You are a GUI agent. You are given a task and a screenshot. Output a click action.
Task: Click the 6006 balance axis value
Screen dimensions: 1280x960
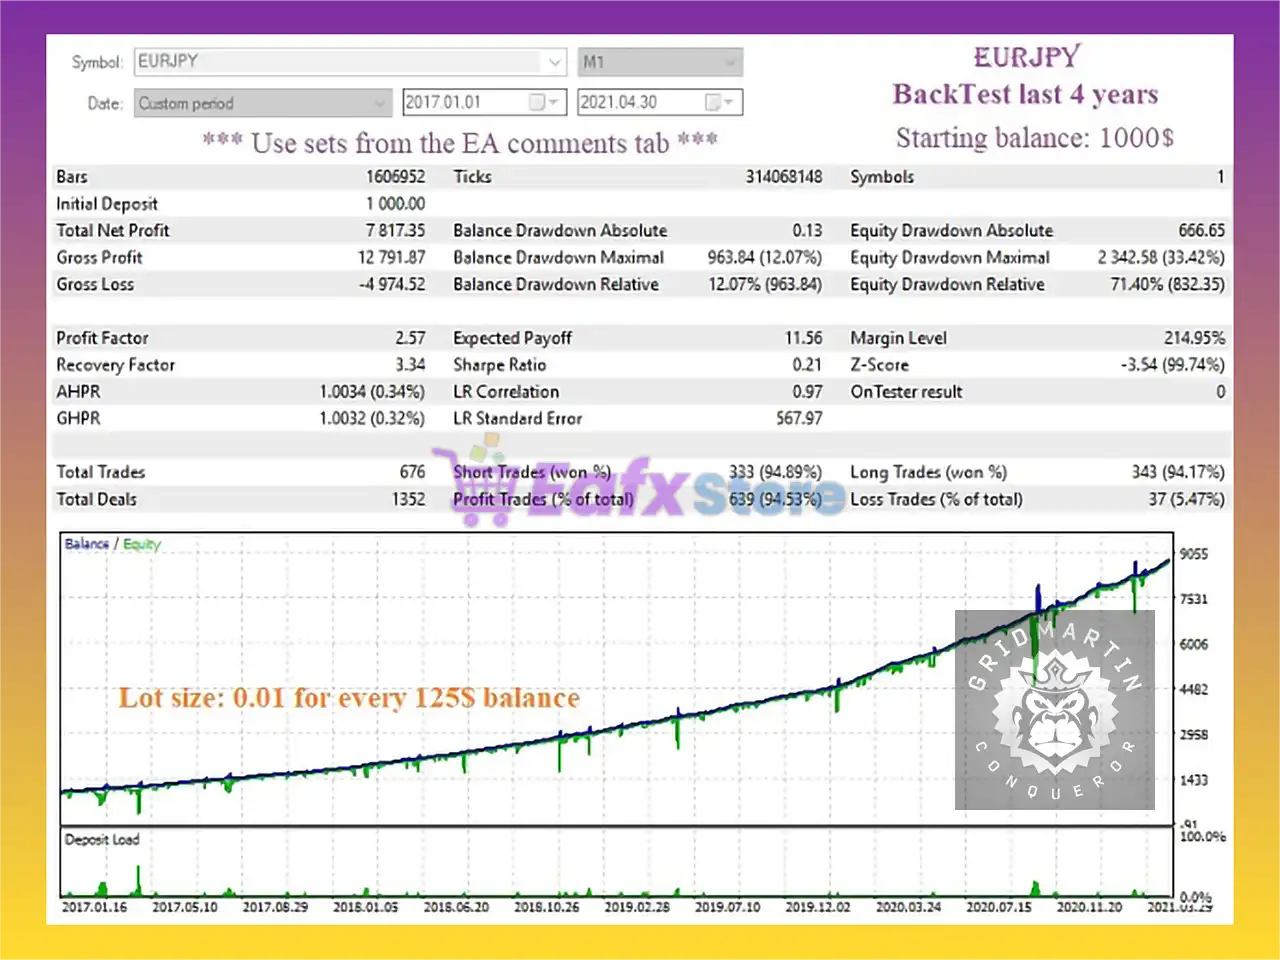1194,645
